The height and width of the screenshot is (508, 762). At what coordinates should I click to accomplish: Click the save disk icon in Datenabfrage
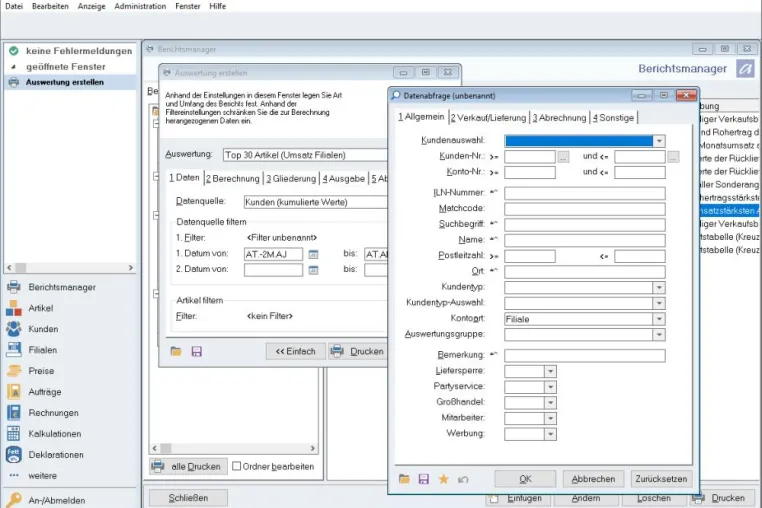(424, 479)
